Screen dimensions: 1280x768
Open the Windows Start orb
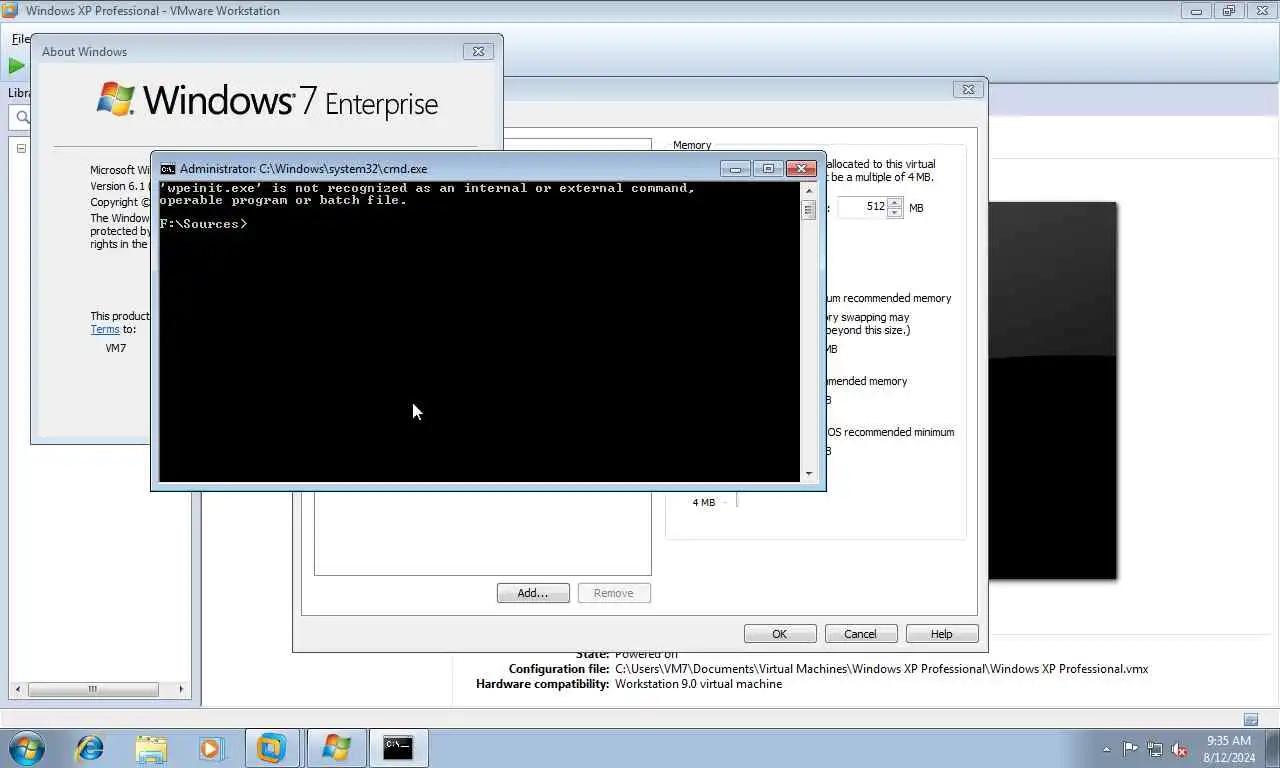point(27,747)
